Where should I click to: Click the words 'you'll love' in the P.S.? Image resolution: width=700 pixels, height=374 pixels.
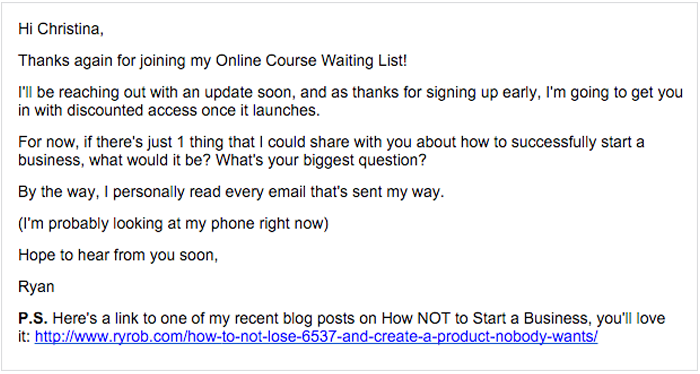coord(631,319)
